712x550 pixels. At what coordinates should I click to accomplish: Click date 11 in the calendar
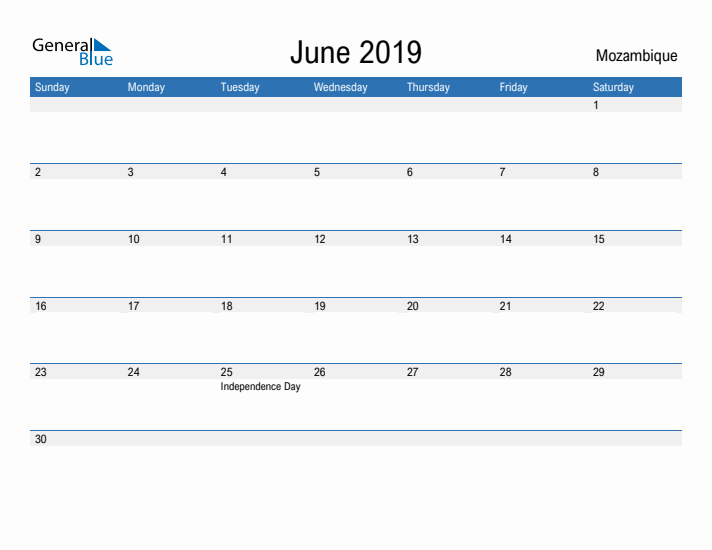[227, 239]
